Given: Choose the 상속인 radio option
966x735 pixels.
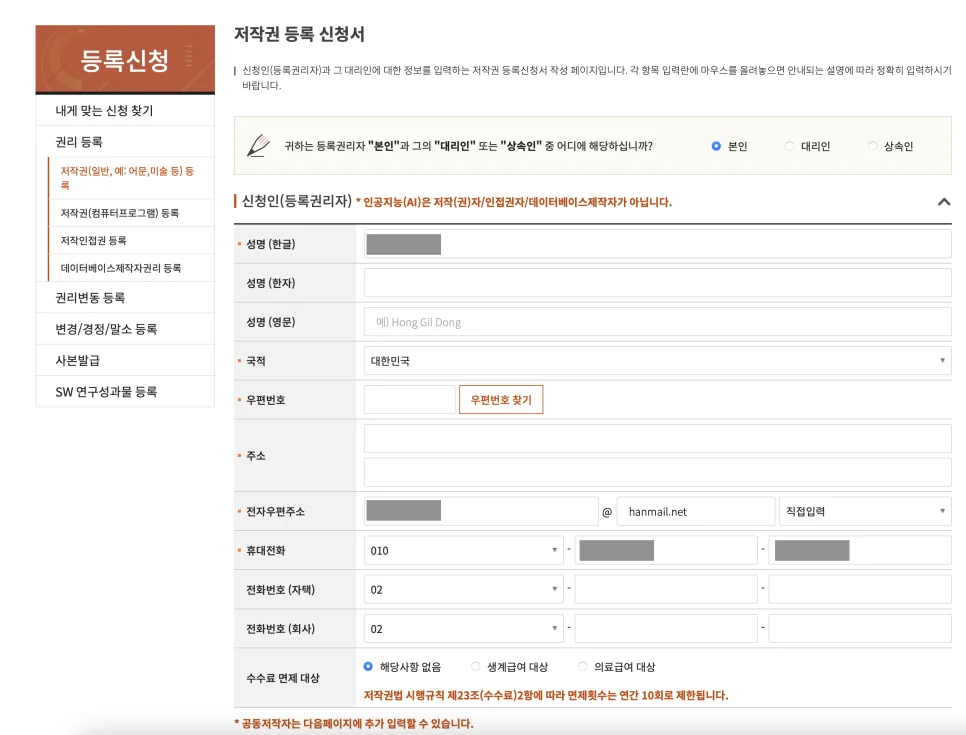Looking at the screenshot, I should click(x=873, y=146).
